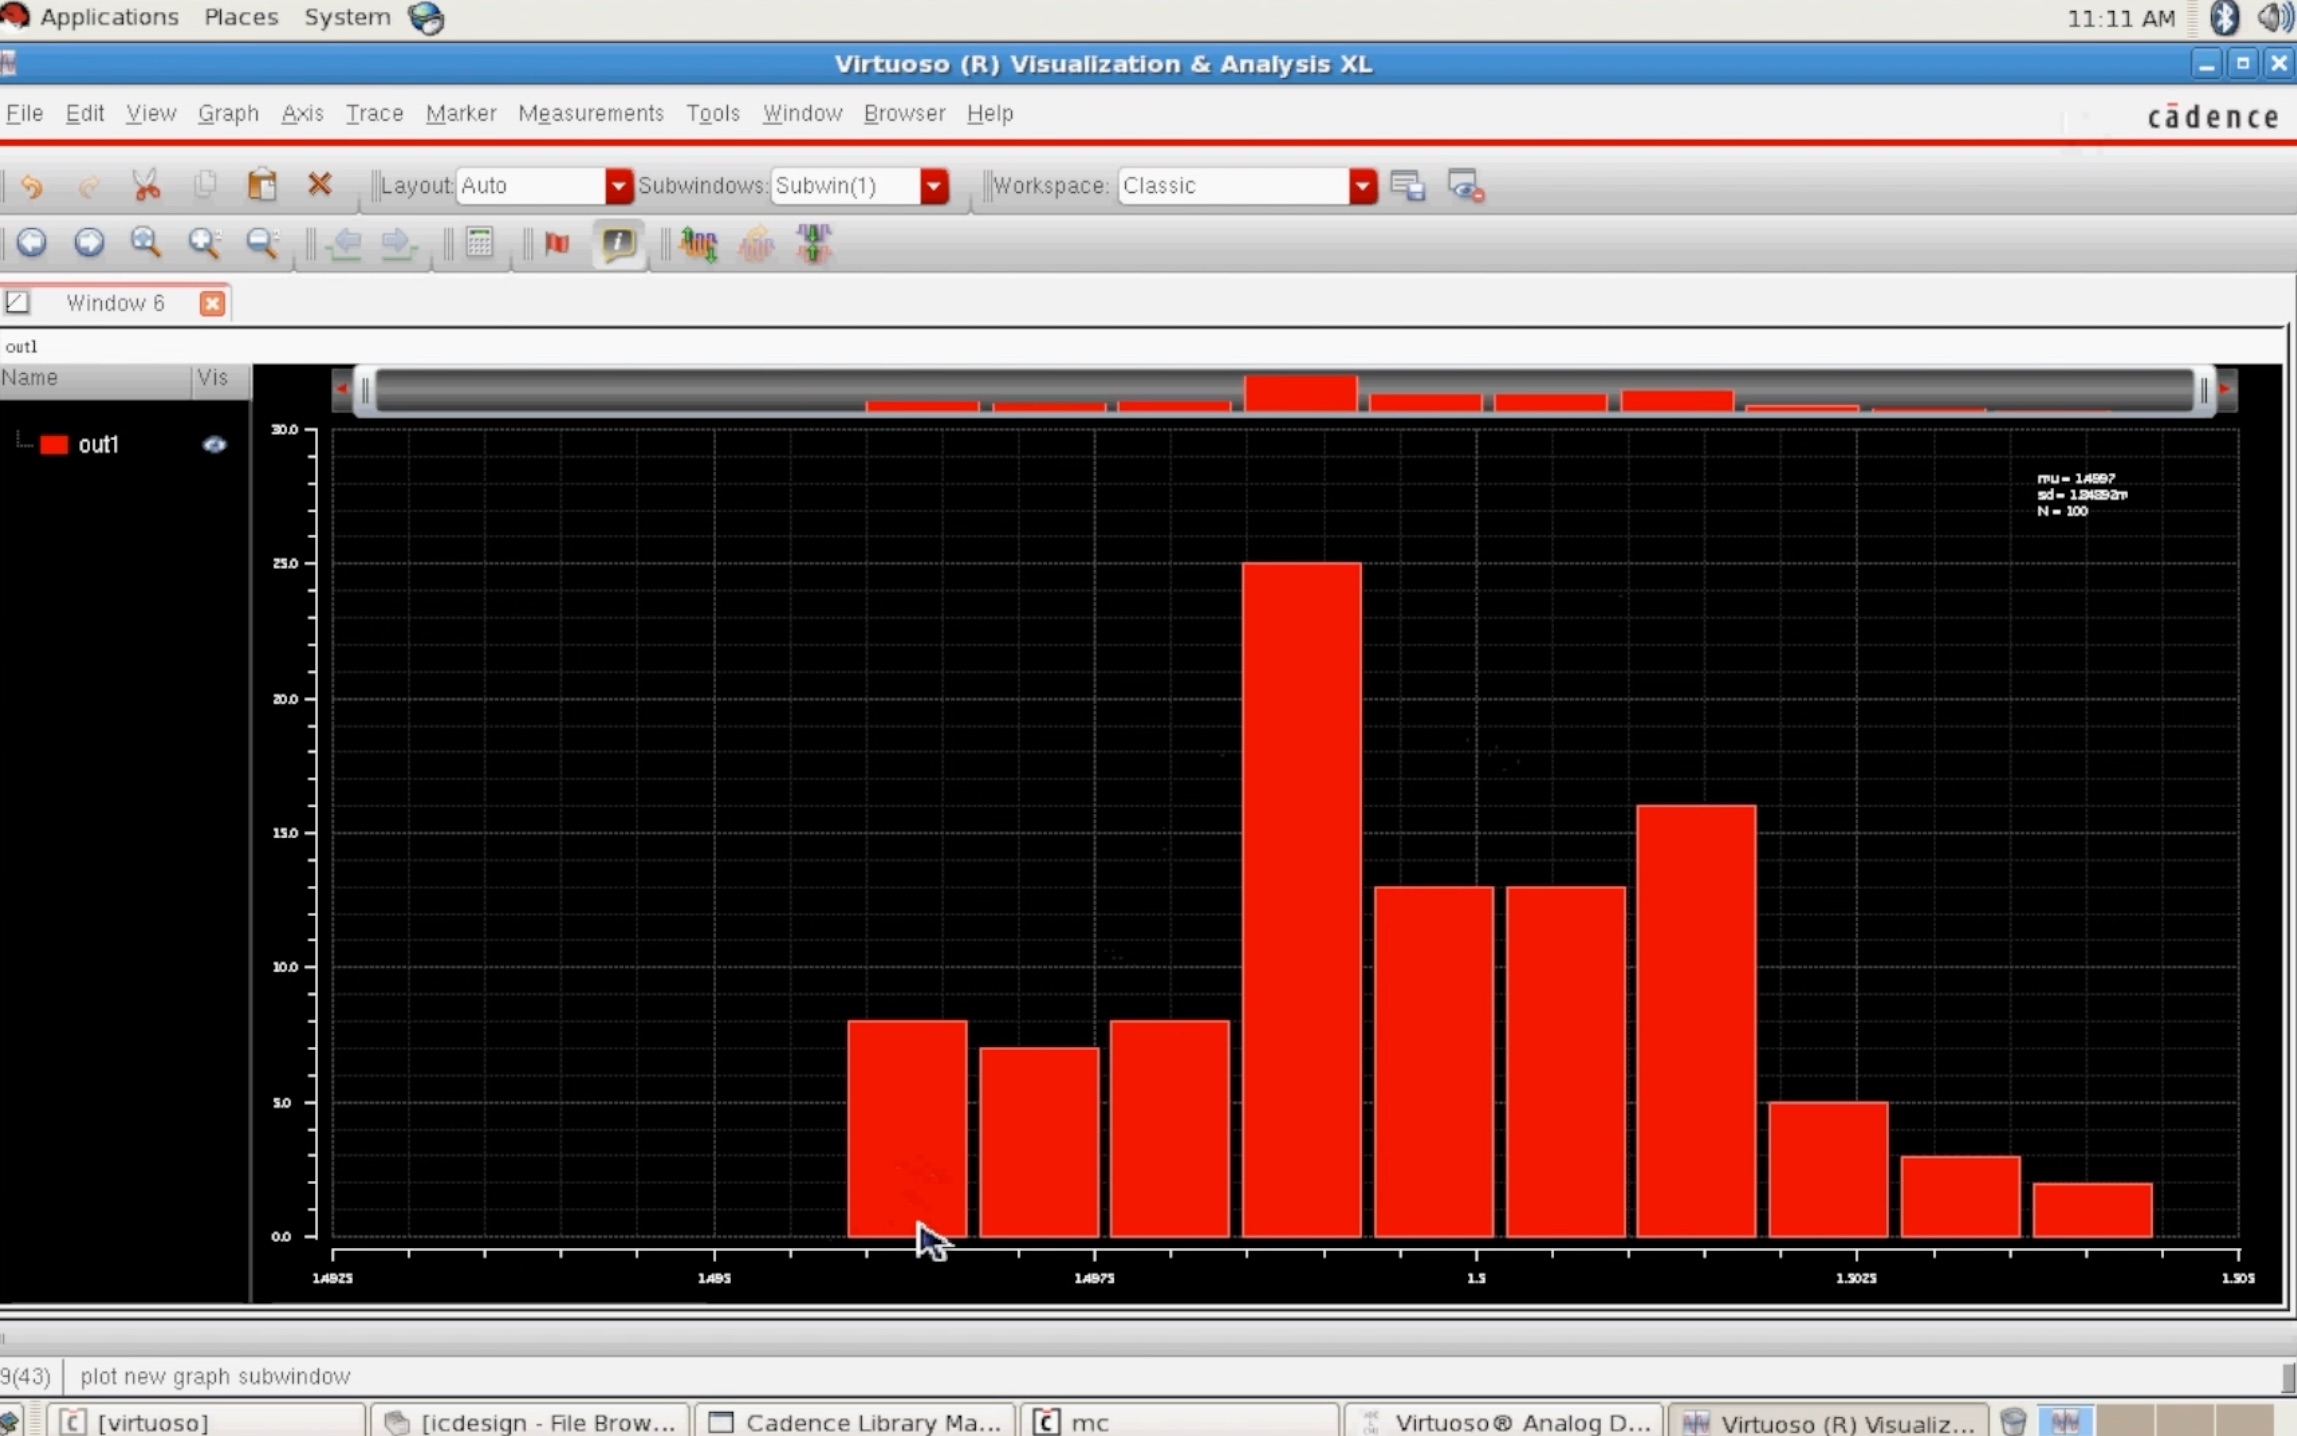
Task: Click the Zoom in magnifier icon
Action: pos(204,243)
